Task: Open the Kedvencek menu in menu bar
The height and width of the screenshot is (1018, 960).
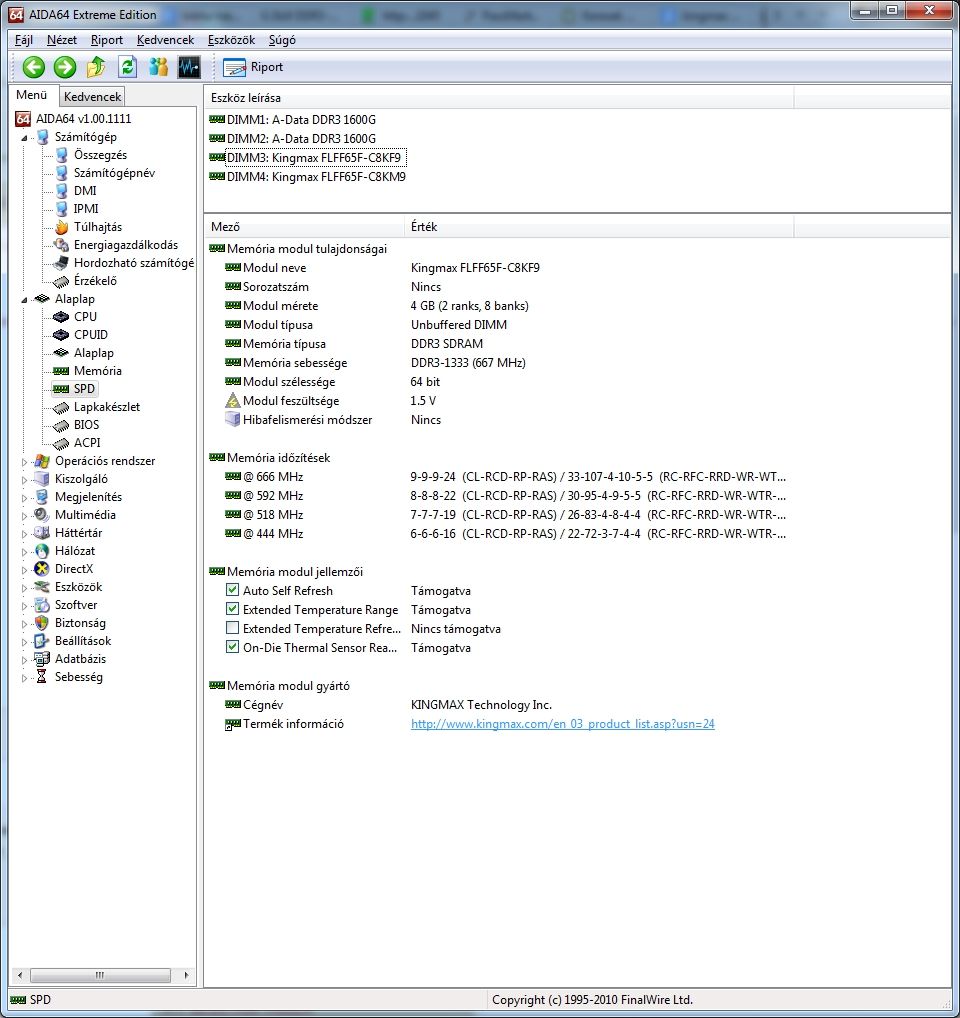Action: (166, 40)
